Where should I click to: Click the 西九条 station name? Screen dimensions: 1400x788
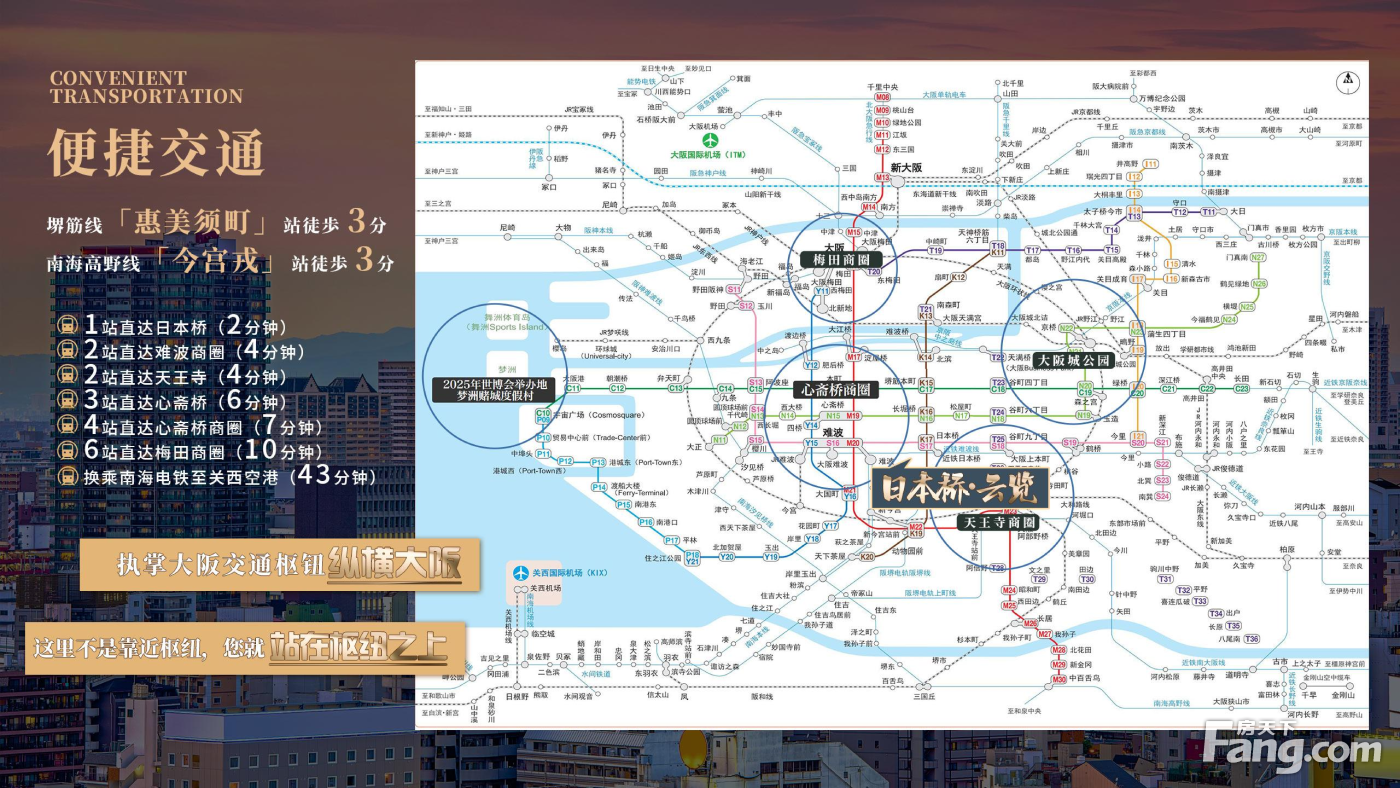(721, 339)
